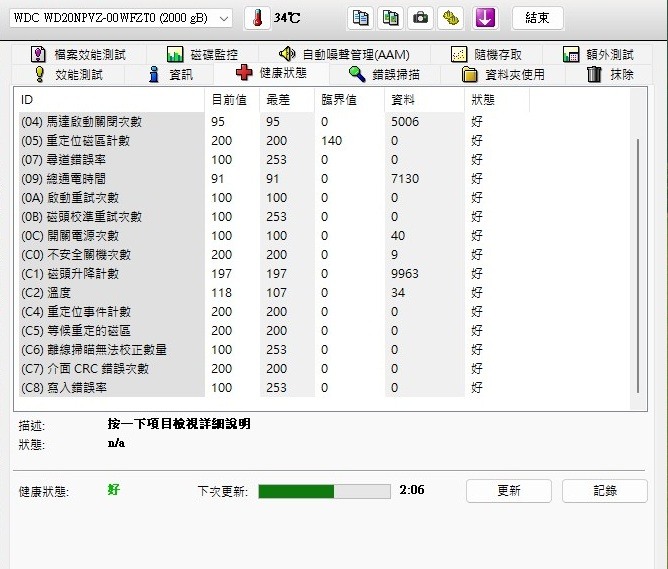Switch to the 磁碟監控 tab

[202, 55]
